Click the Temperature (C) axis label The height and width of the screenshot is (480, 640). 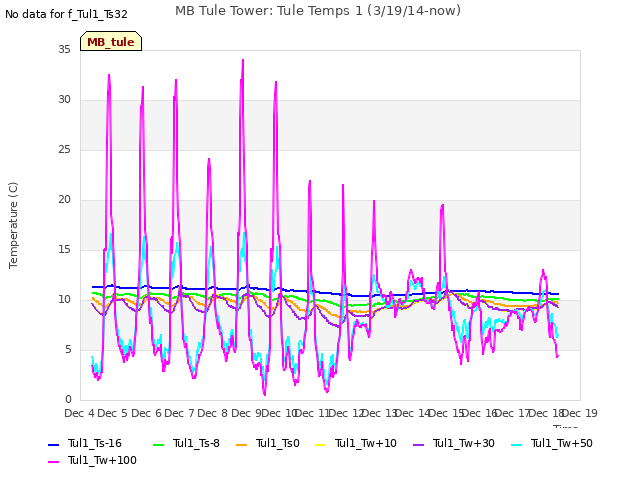click(13, 225)
